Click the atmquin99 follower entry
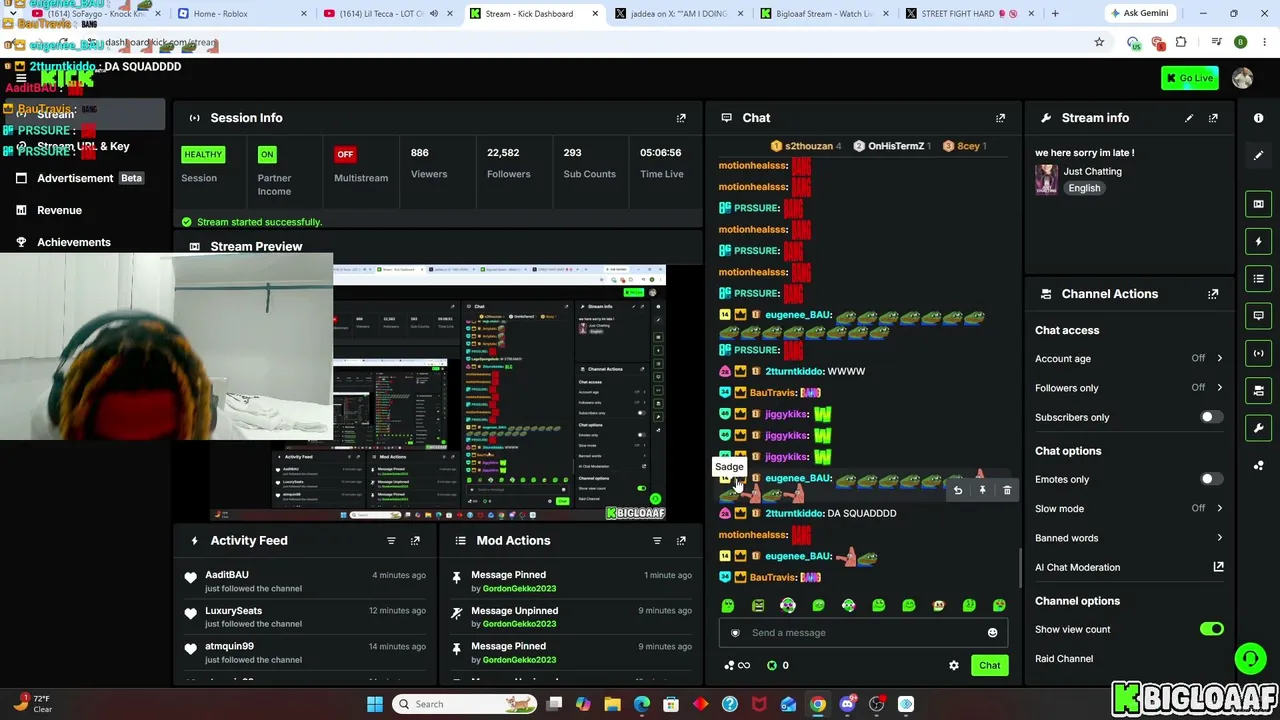 tap(306, 653)
